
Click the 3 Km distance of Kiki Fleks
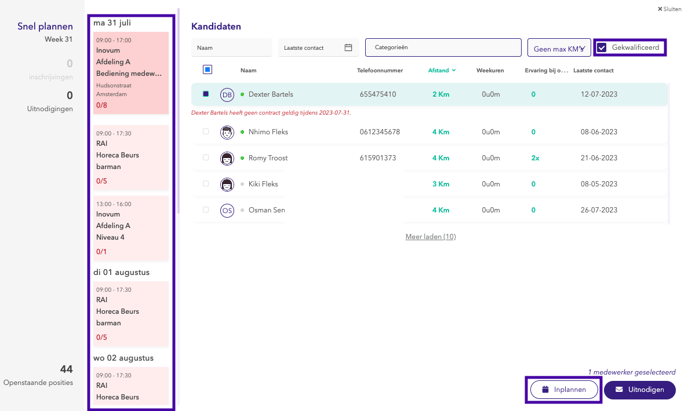click(441, 184)
